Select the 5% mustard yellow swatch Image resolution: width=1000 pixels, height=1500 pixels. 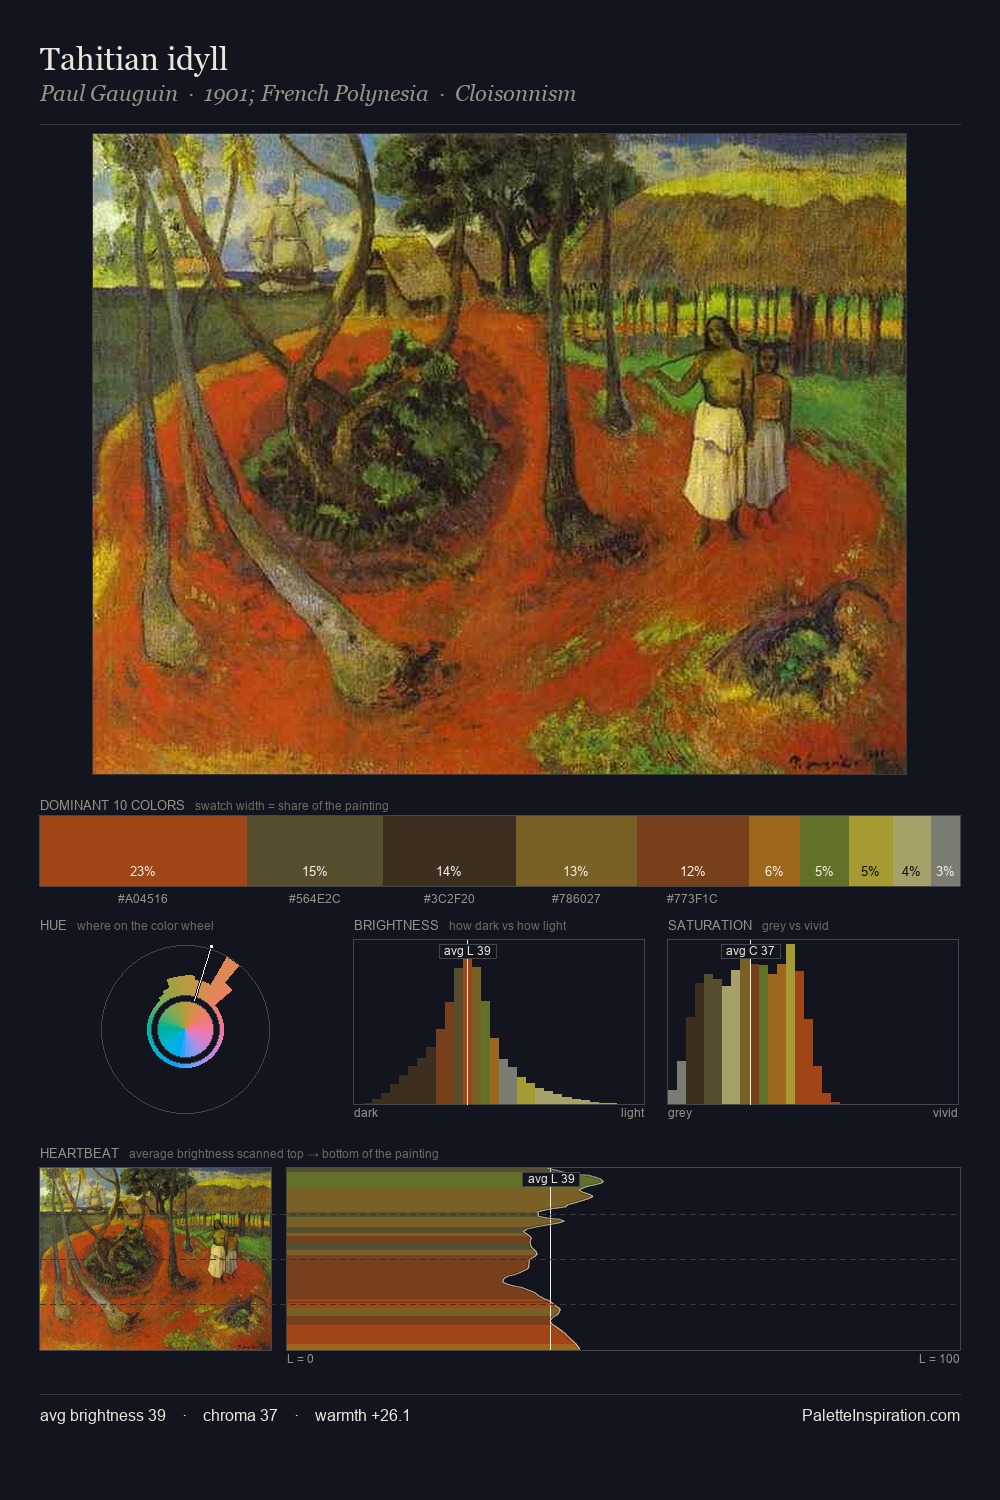[871, 851]
